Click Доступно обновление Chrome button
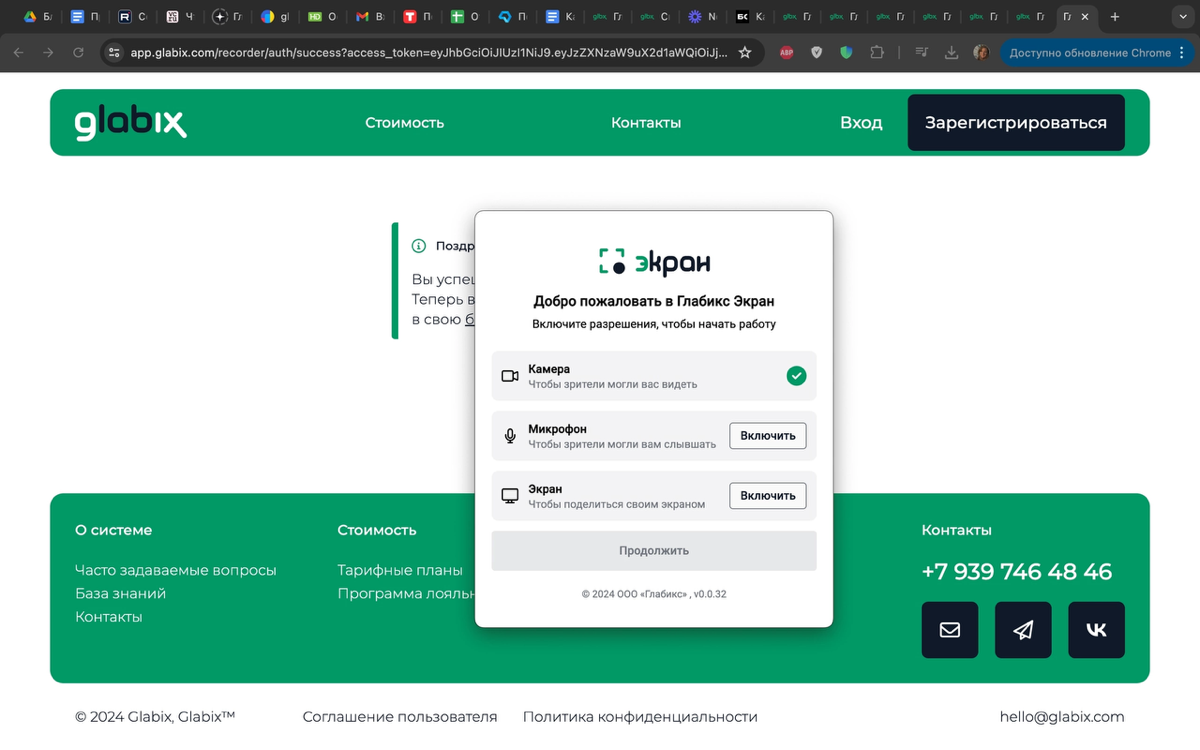 (1089, 53)
